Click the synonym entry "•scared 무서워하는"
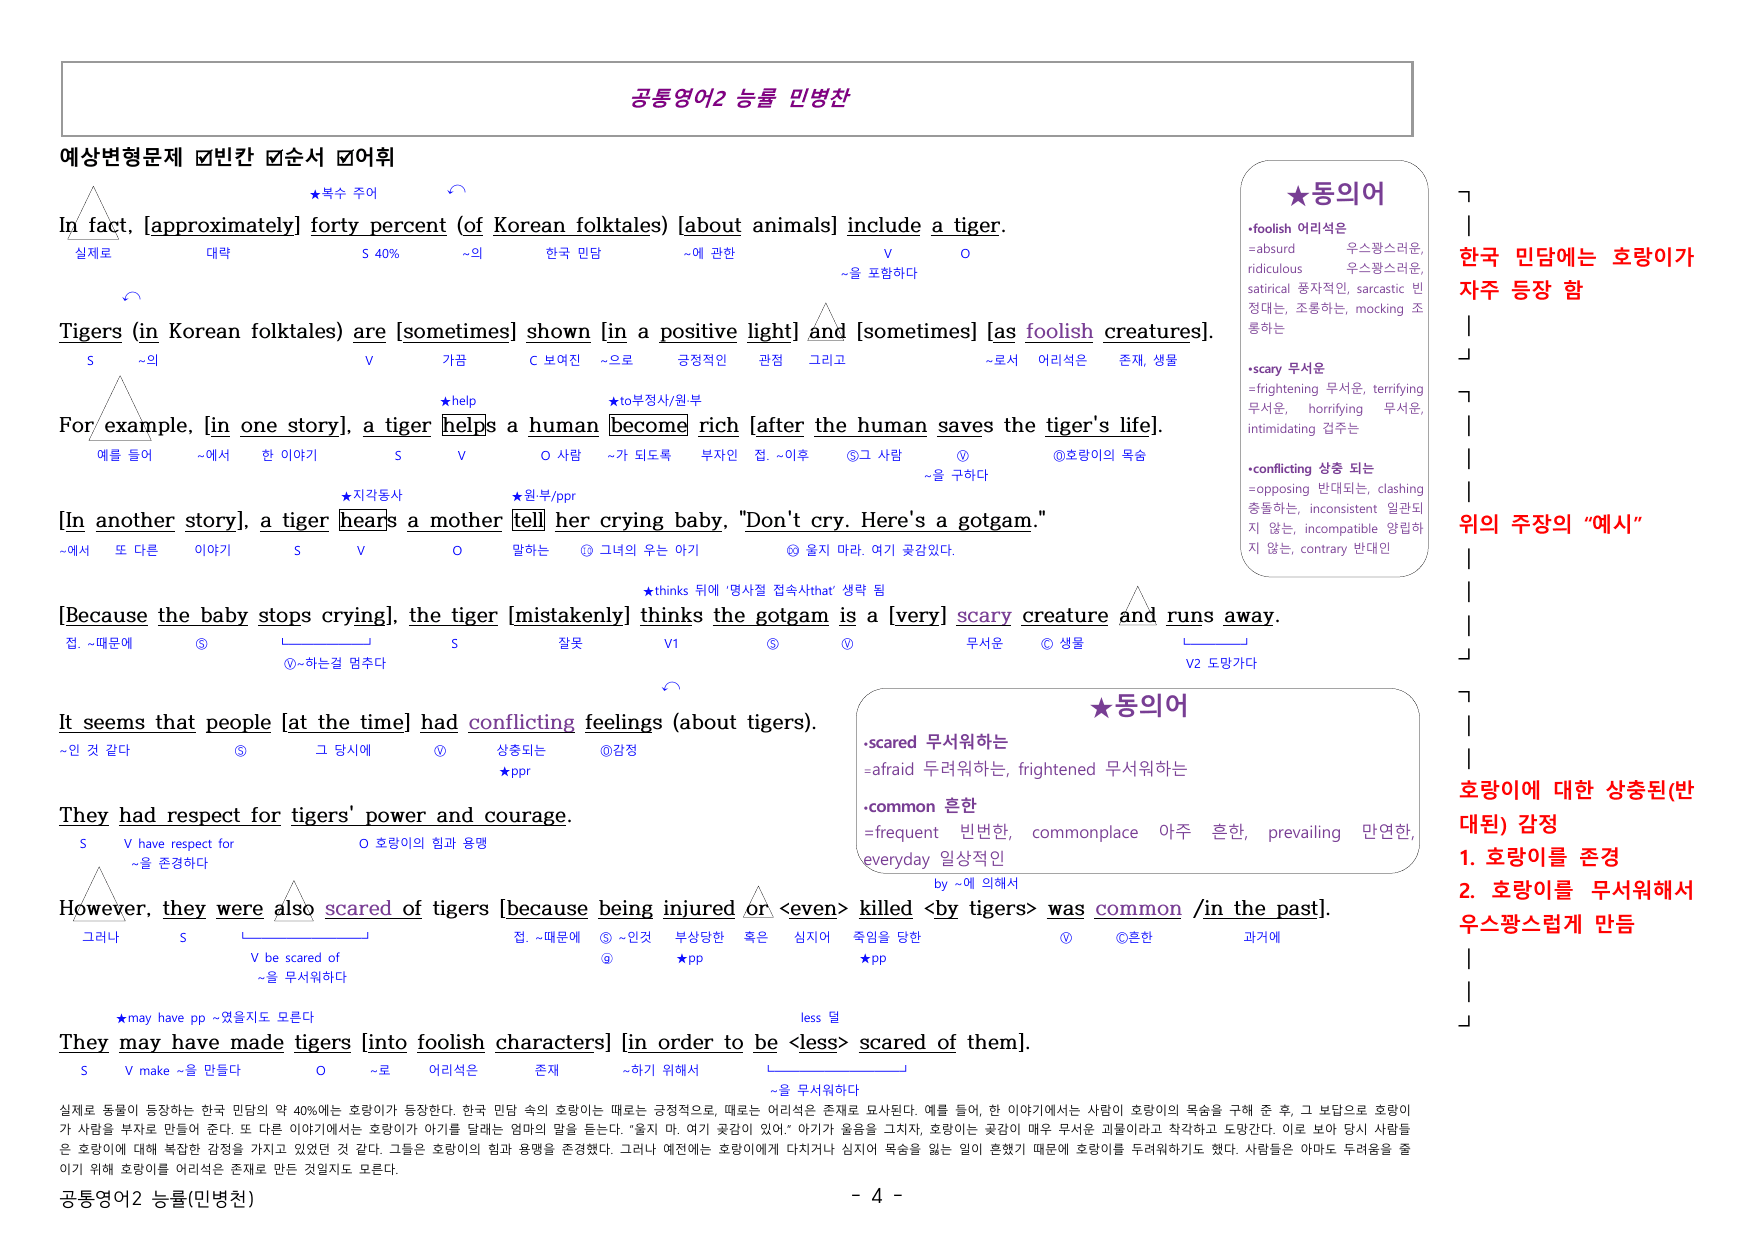 click(x=936, y=742)
